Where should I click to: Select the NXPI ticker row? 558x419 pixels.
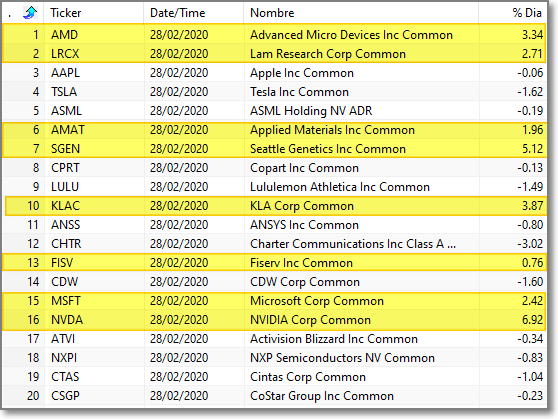click(x=274, y=358)
